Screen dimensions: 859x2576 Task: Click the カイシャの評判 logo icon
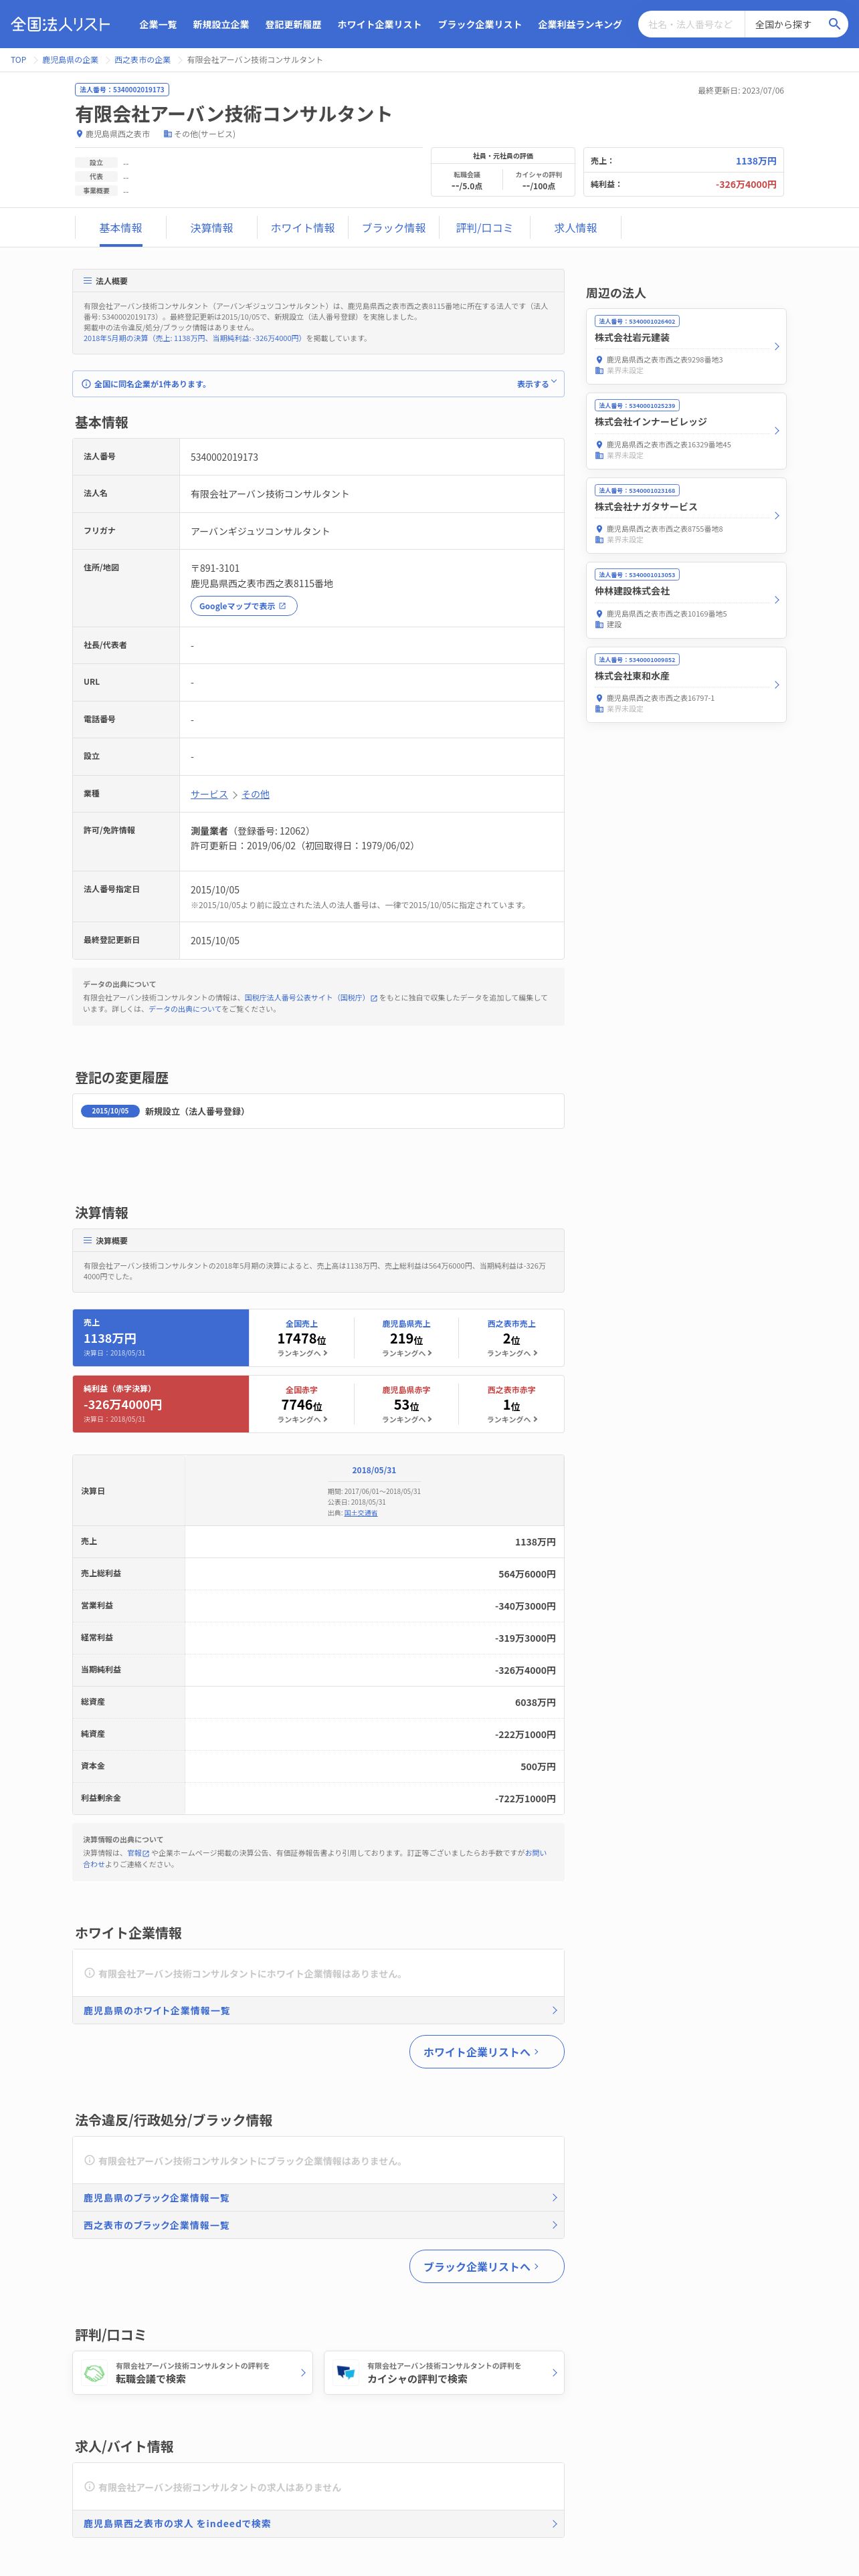pos(346,2373)
